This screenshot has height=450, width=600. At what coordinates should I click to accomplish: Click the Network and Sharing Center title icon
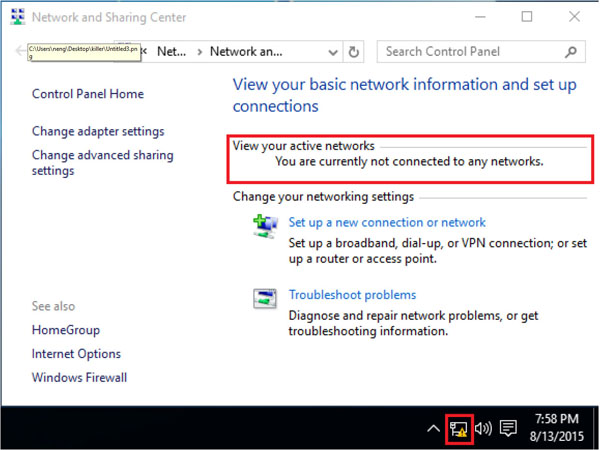tap(17, 17)
